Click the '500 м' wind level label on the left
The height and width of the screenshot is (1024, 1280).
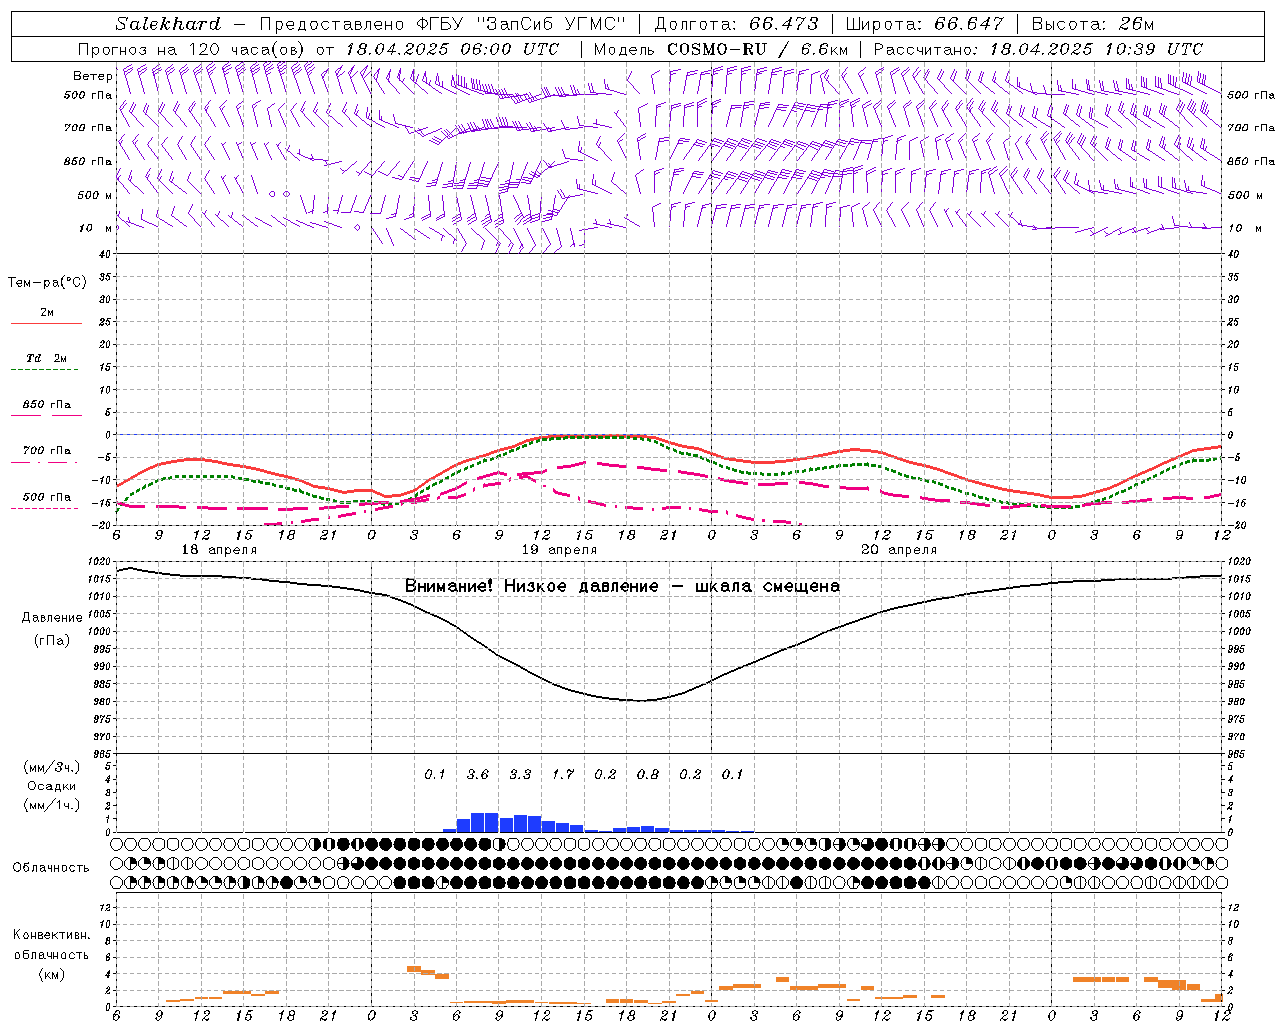pos(95,195)
